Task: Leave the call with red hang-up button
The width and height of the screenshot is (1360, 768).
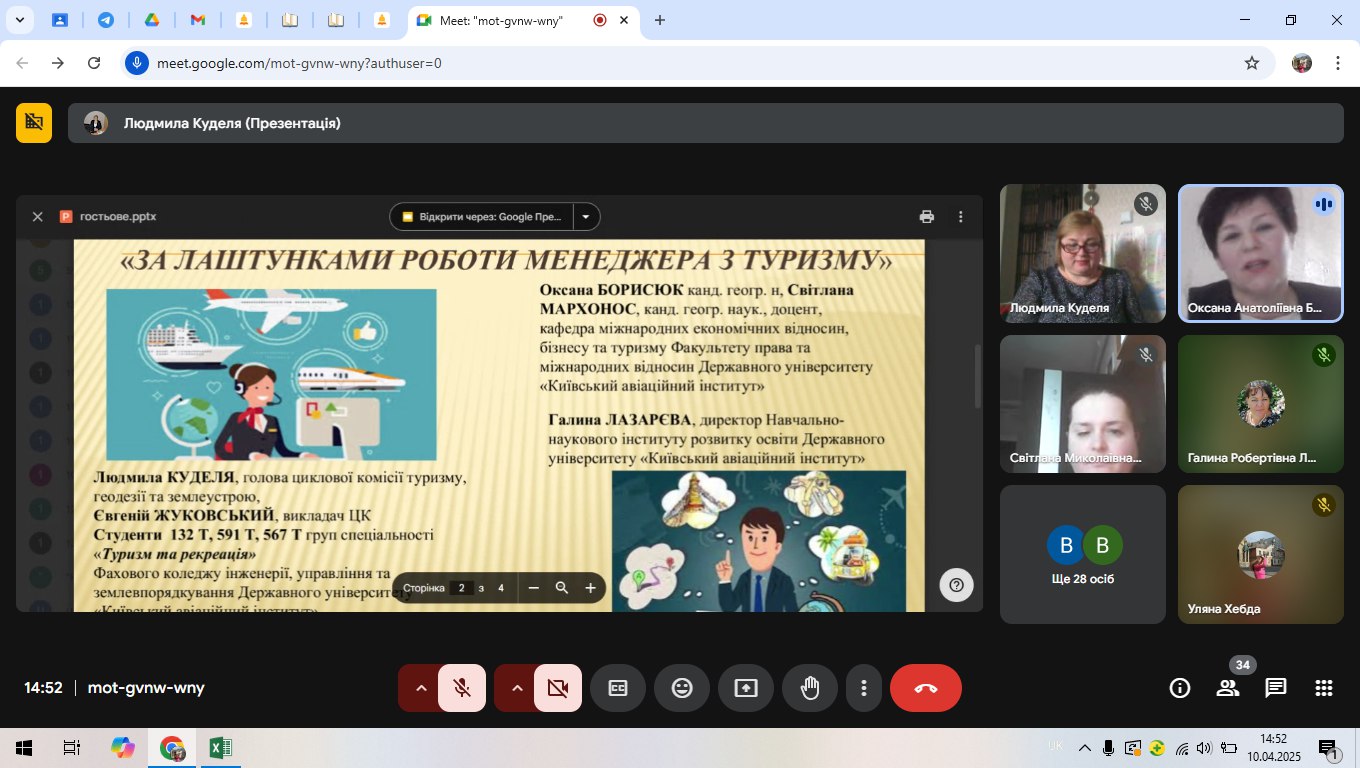Action: (925, 688)
